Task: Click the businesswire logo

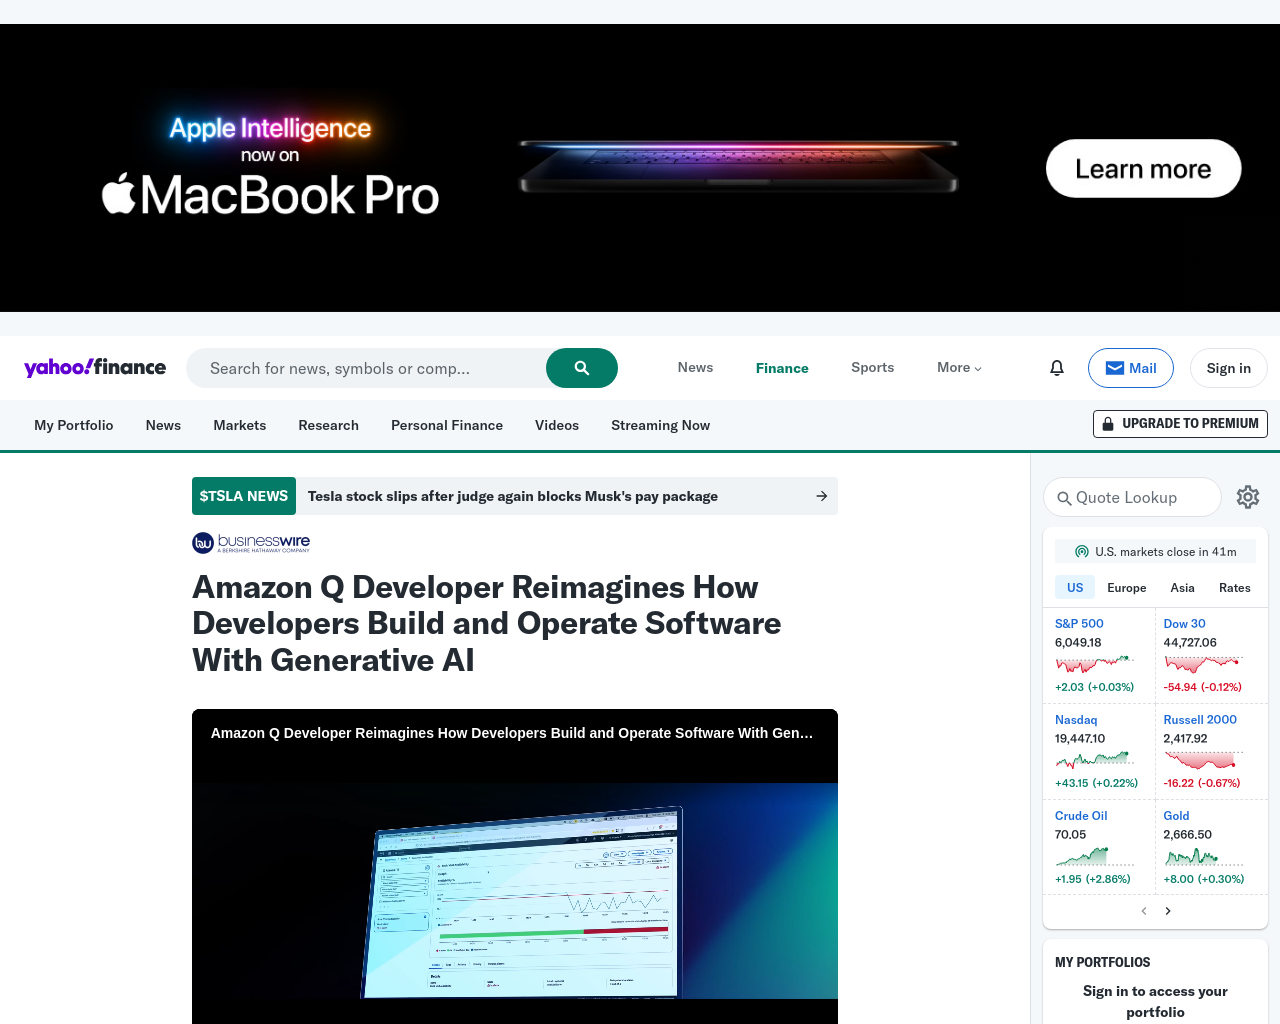Action: [x=251, y=542]
